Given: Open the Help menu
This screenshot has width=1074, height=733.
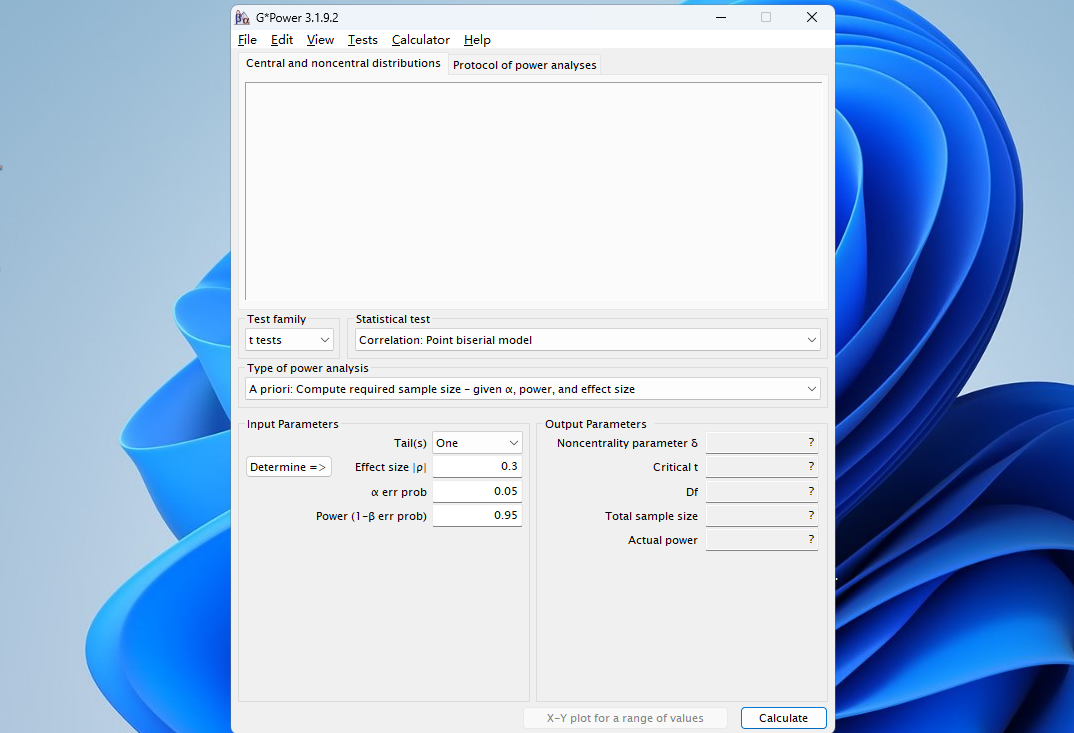Looking at the screenshot, I should 477,40.
